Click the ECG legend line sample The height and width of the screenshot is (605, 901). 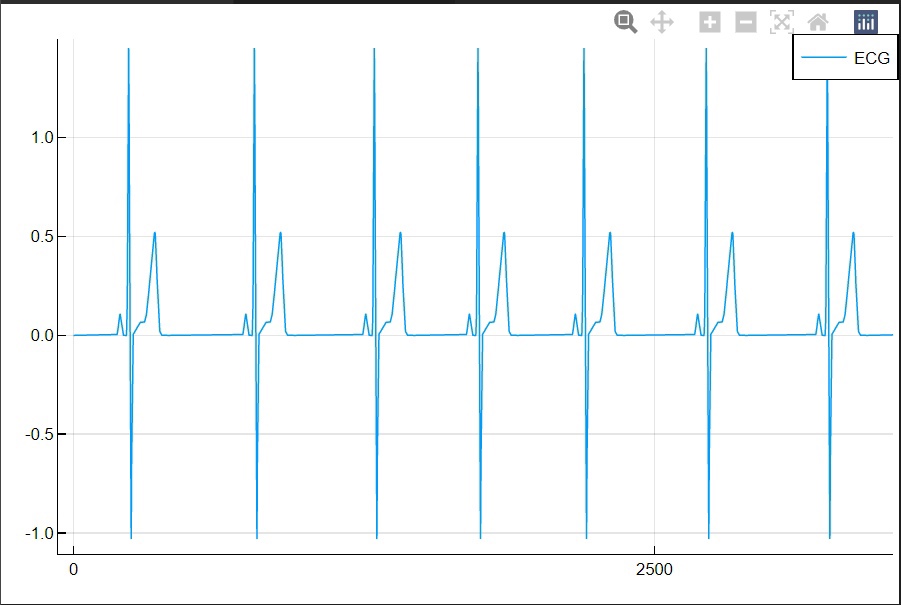[x=823, y=57]
